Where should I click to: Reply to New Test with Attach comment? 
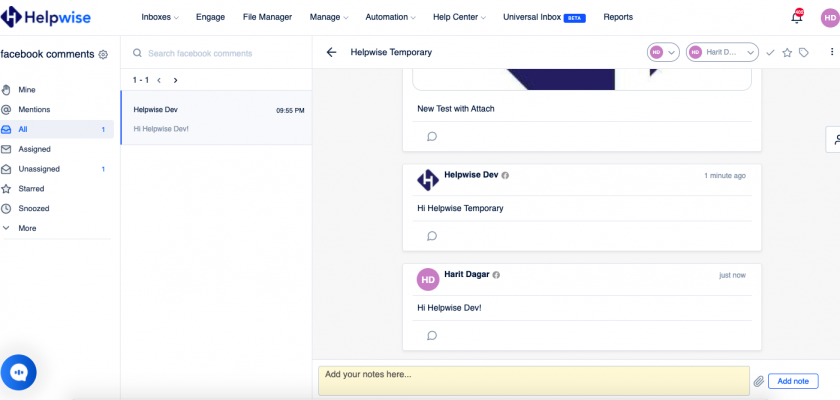[432, 136]
